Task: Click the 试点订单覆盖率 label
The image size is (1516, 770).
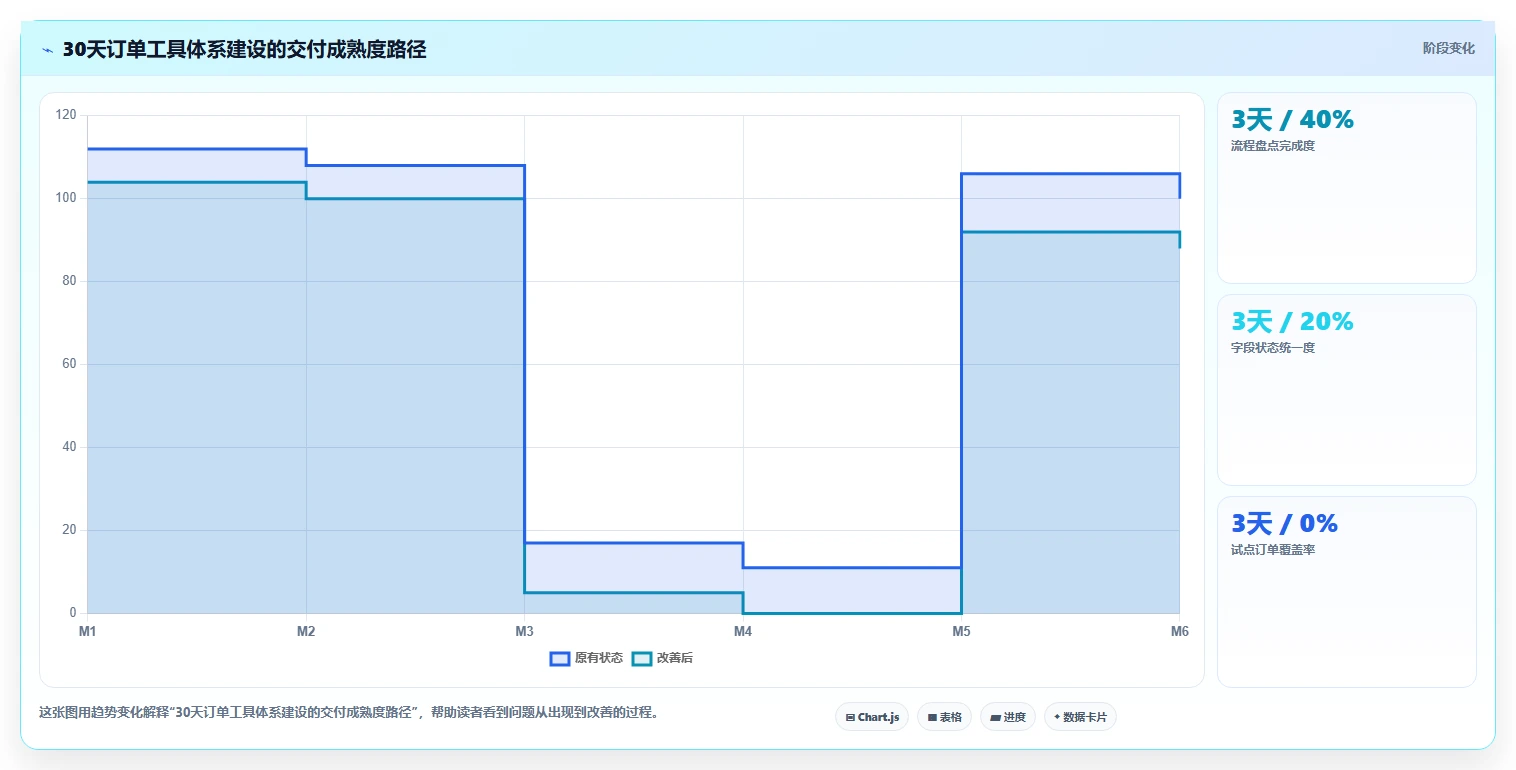Action: point(1272,550)
